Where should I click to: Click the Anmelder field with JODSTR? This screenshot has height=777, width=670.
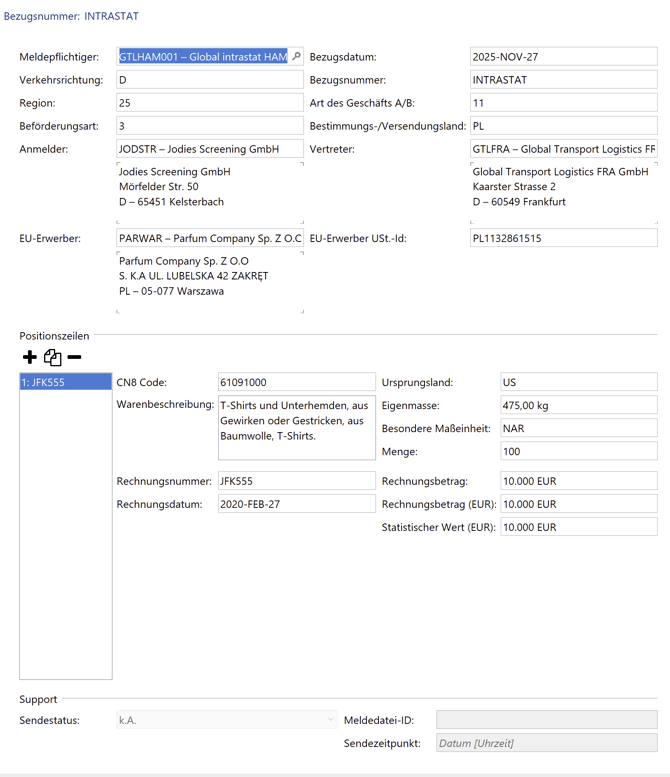pyautogui.click(x=209, y=149)
